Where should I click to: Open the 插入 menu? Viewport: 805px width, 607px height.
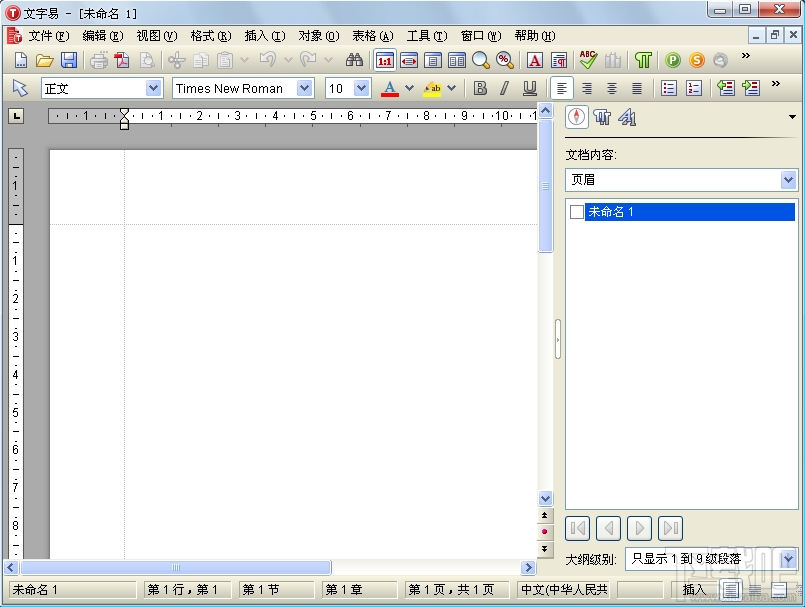[x=263, y=35]
